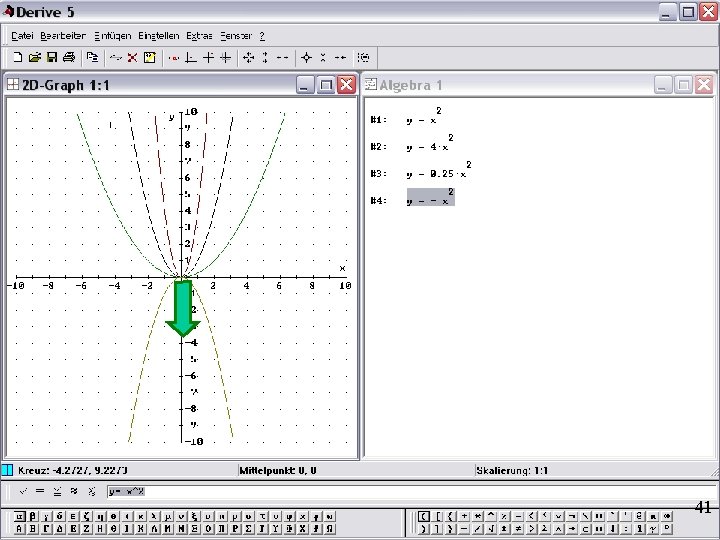Insert the plus sign from math symbol bar
Viewport: 720px width, 540px height.
click(x=464, y=516)
